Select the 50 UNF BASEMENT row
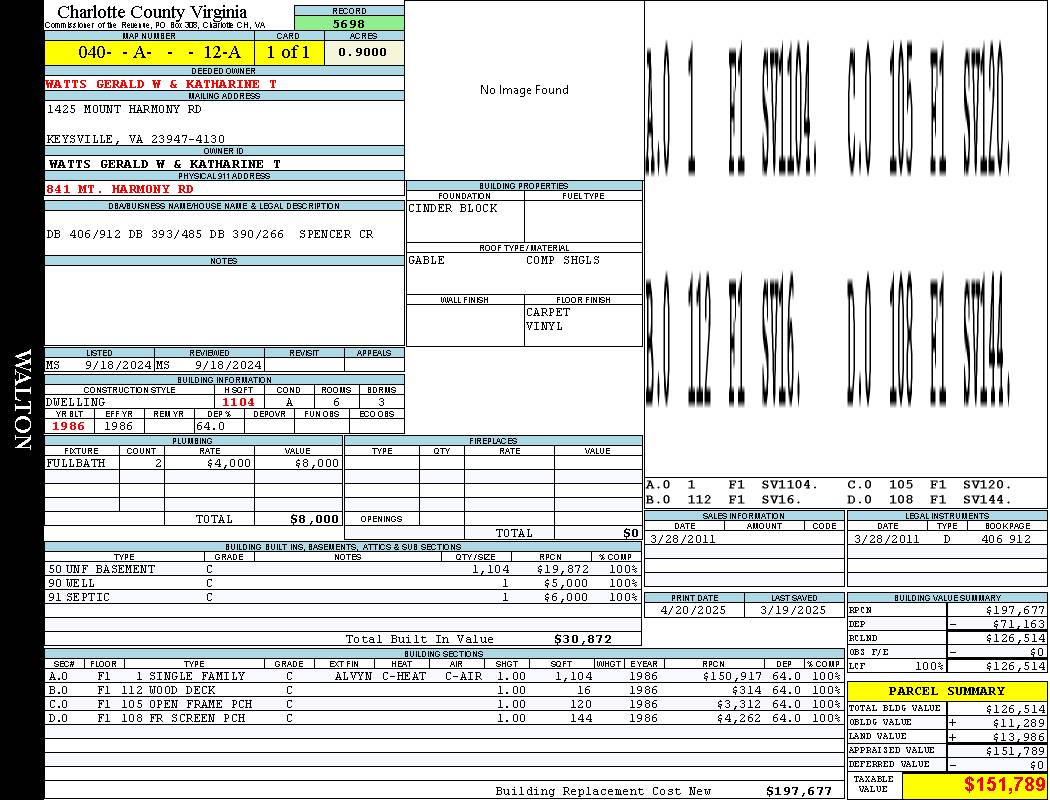Screen dimensions: 1050x800 coord(342,569)
